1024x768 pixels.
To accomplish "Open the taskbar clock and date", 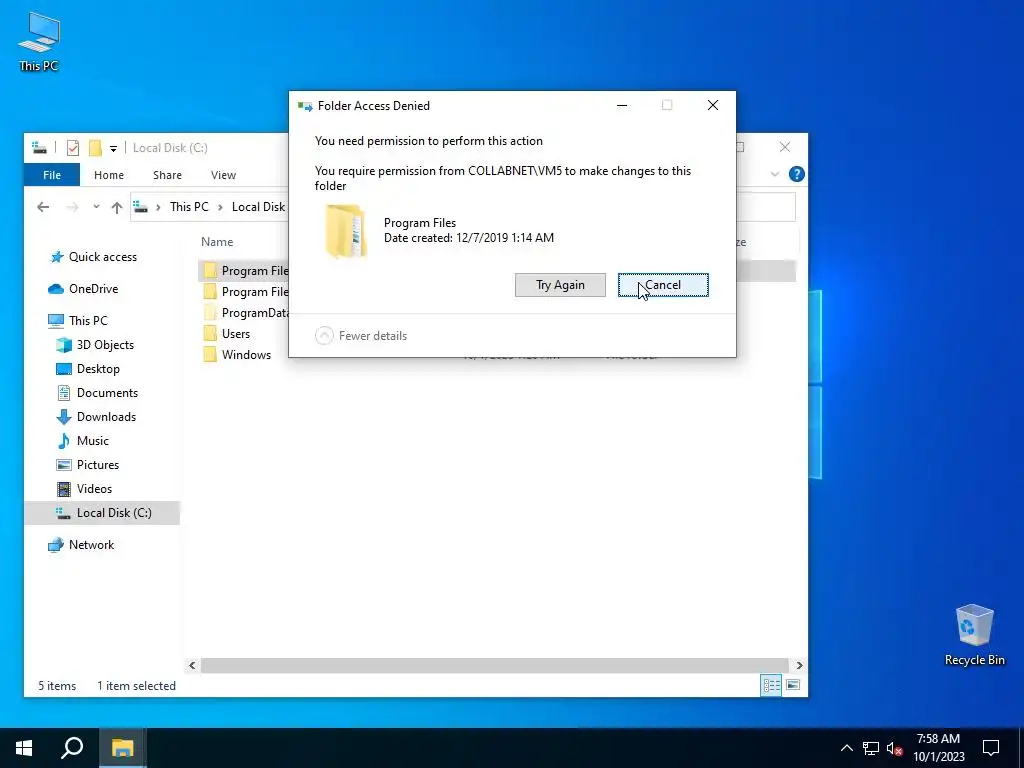I will pyautogui.click(x=938, y=748).
